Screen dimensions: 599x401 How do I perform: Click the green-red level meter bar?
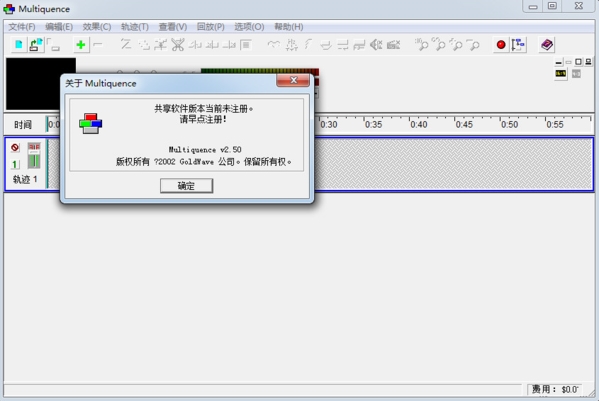260,71
